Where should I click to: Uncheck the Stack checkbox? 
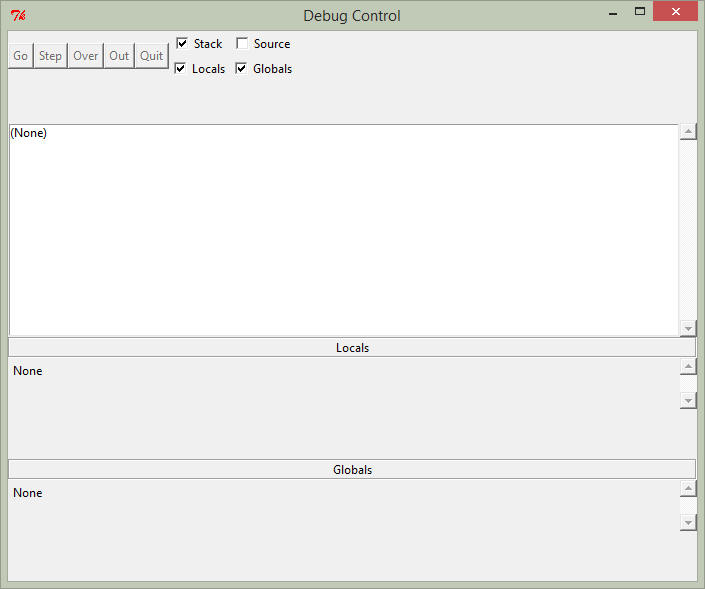182,44
